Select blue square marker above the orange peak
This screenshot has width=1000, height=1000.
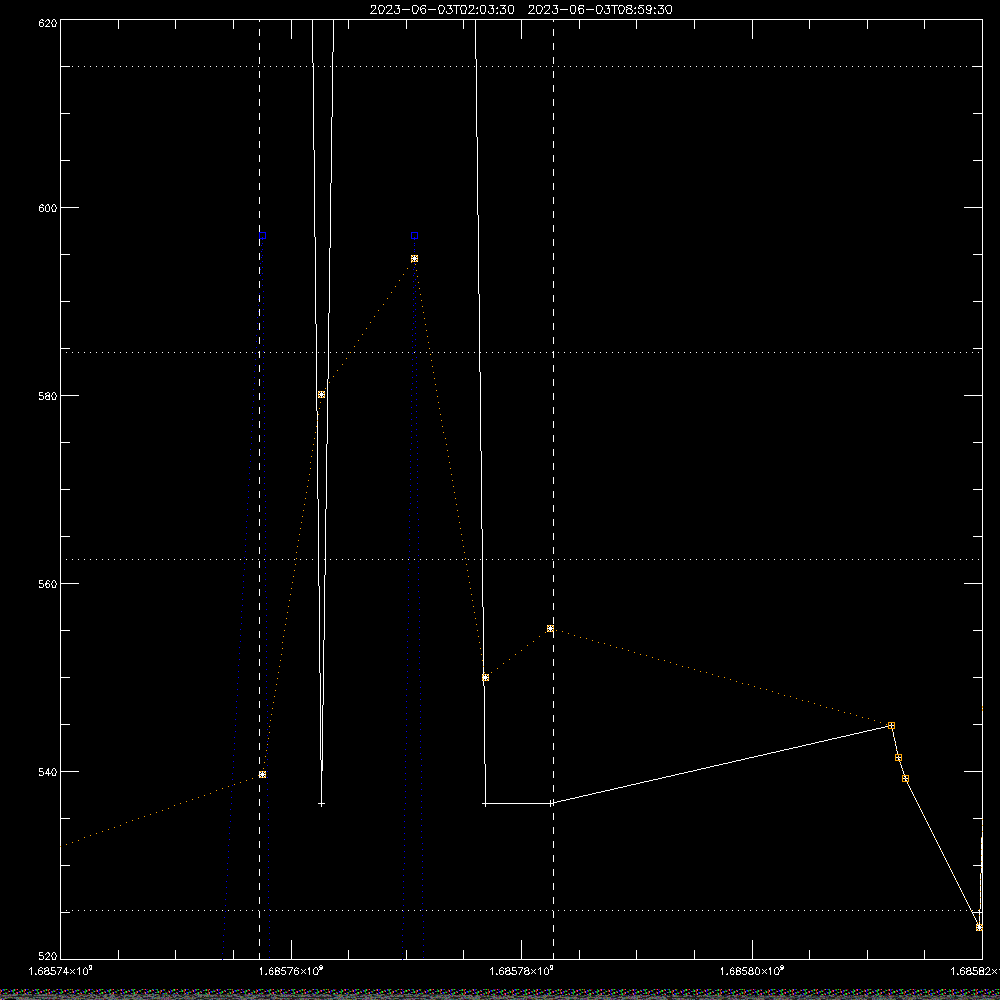click(415, 236)
